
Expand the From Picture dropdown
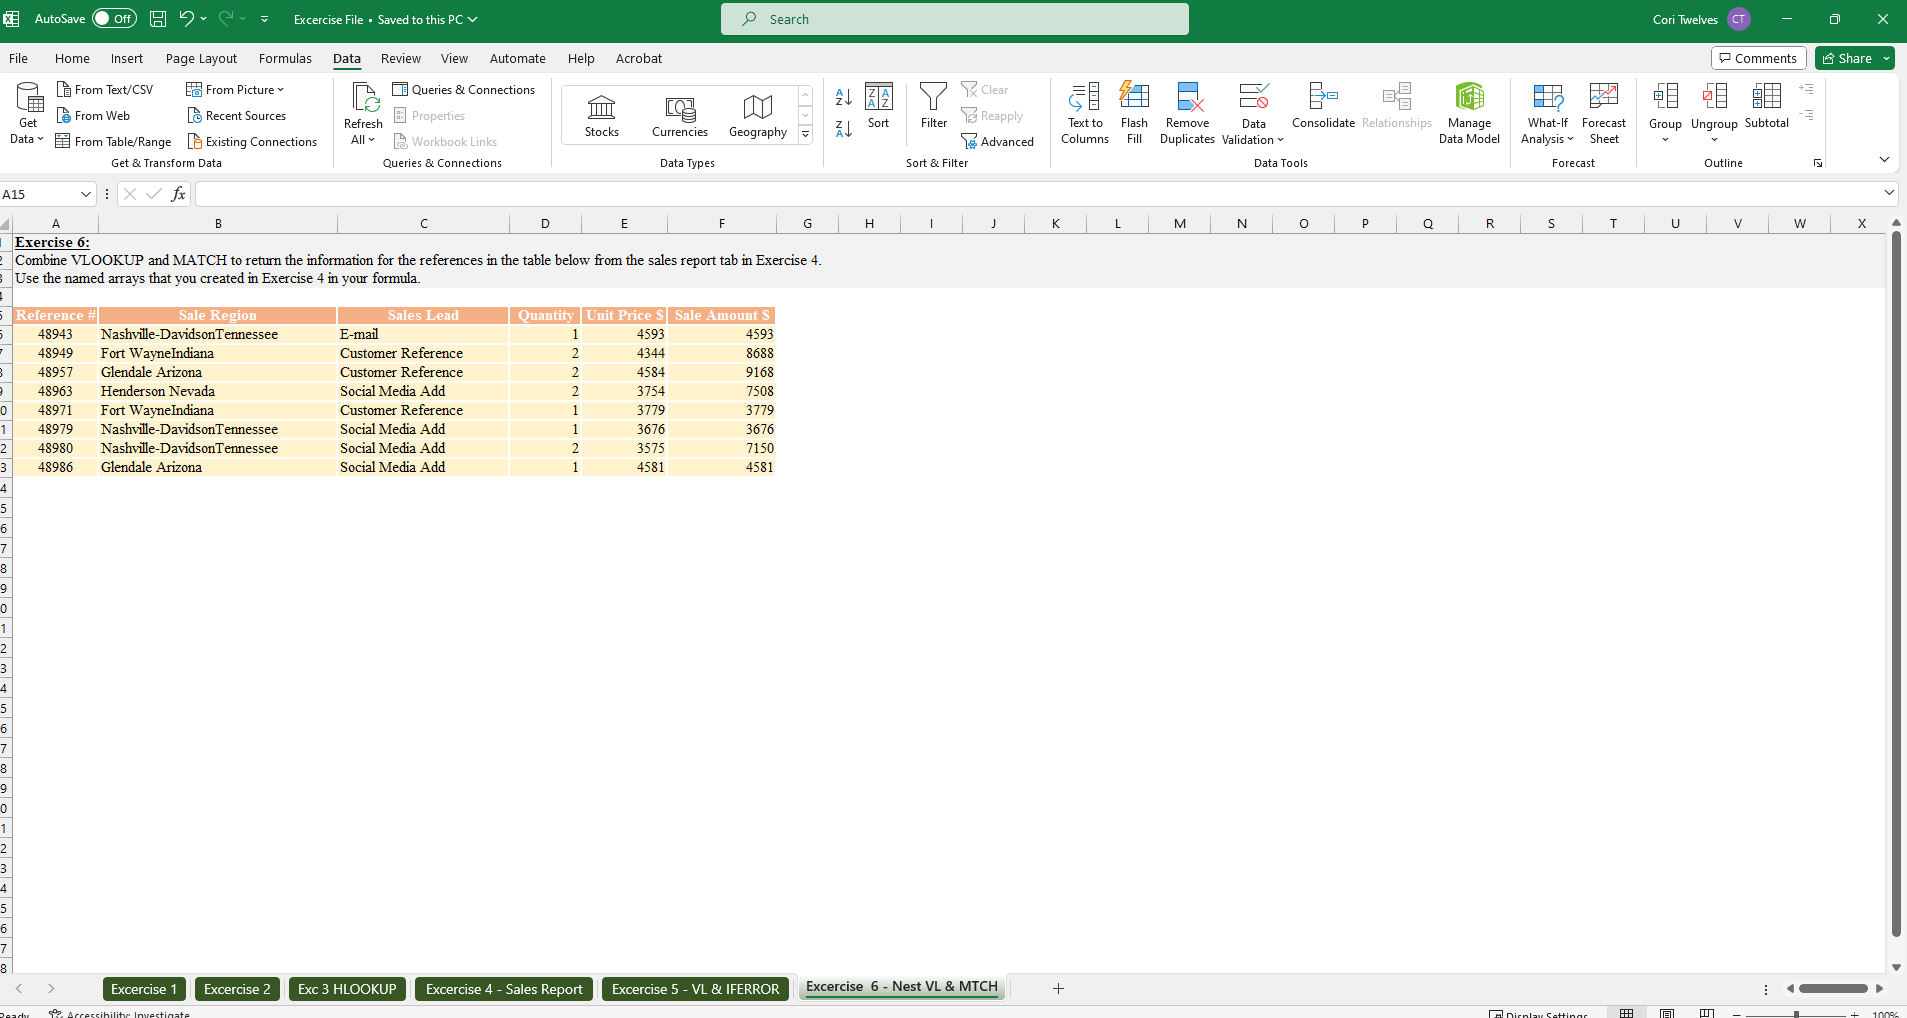280,90
